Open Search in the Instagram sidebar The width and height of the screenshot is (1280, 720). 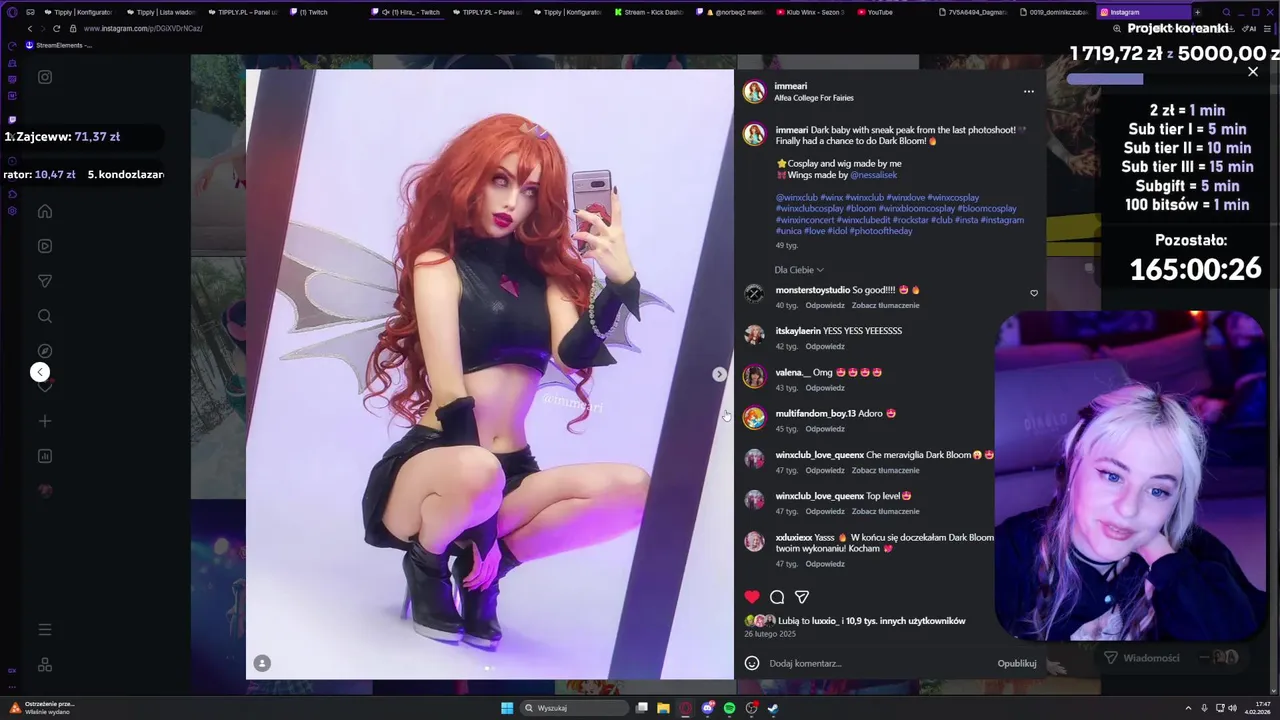tap(45, 316)
